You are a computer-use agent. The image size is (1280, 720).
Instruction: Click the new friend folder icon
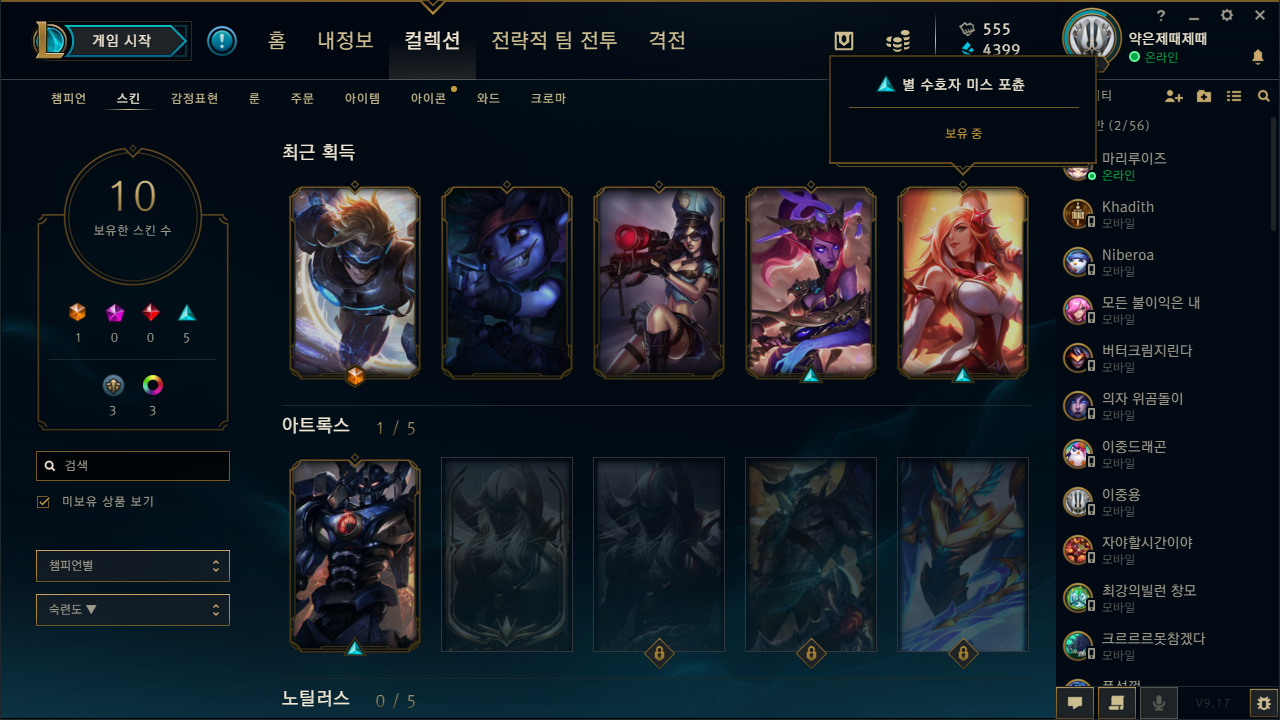coord(1204,96)
